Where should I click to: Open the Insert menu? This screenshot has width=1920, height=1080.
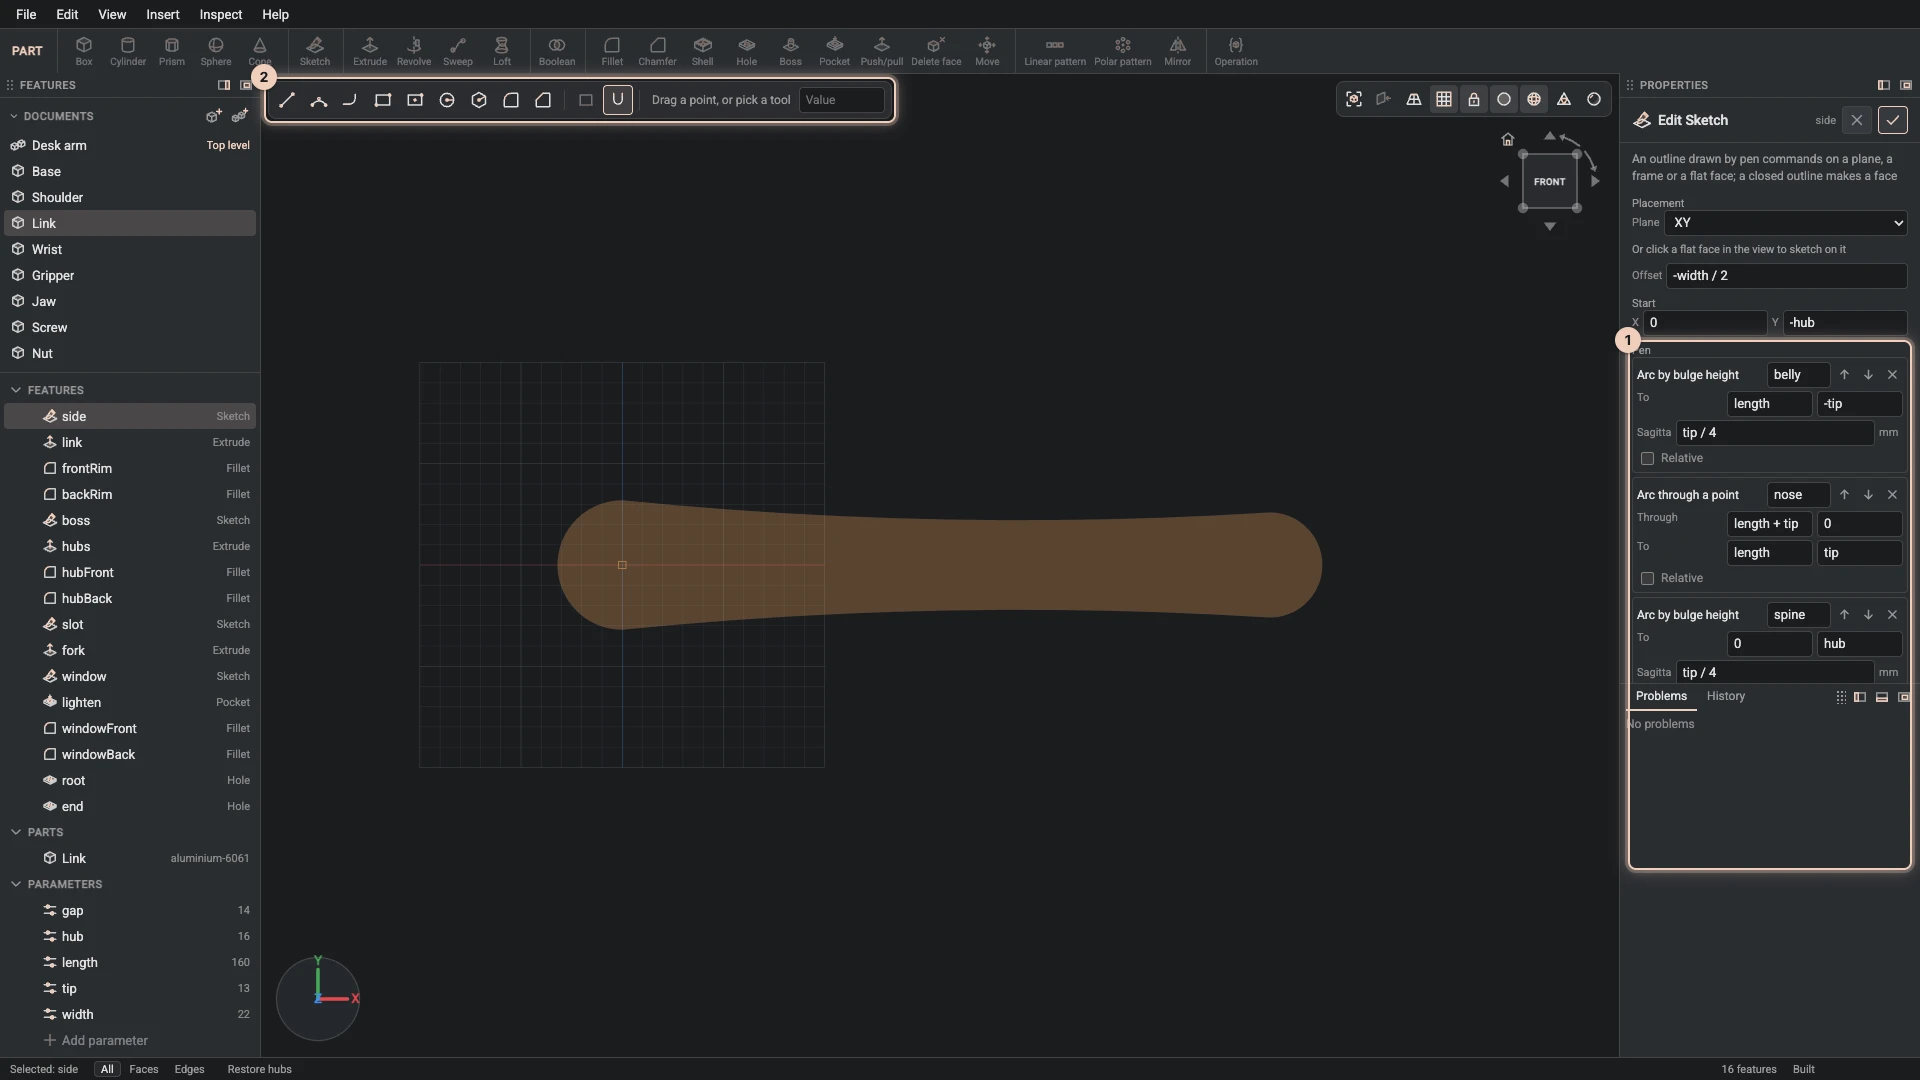pos(163,14)
